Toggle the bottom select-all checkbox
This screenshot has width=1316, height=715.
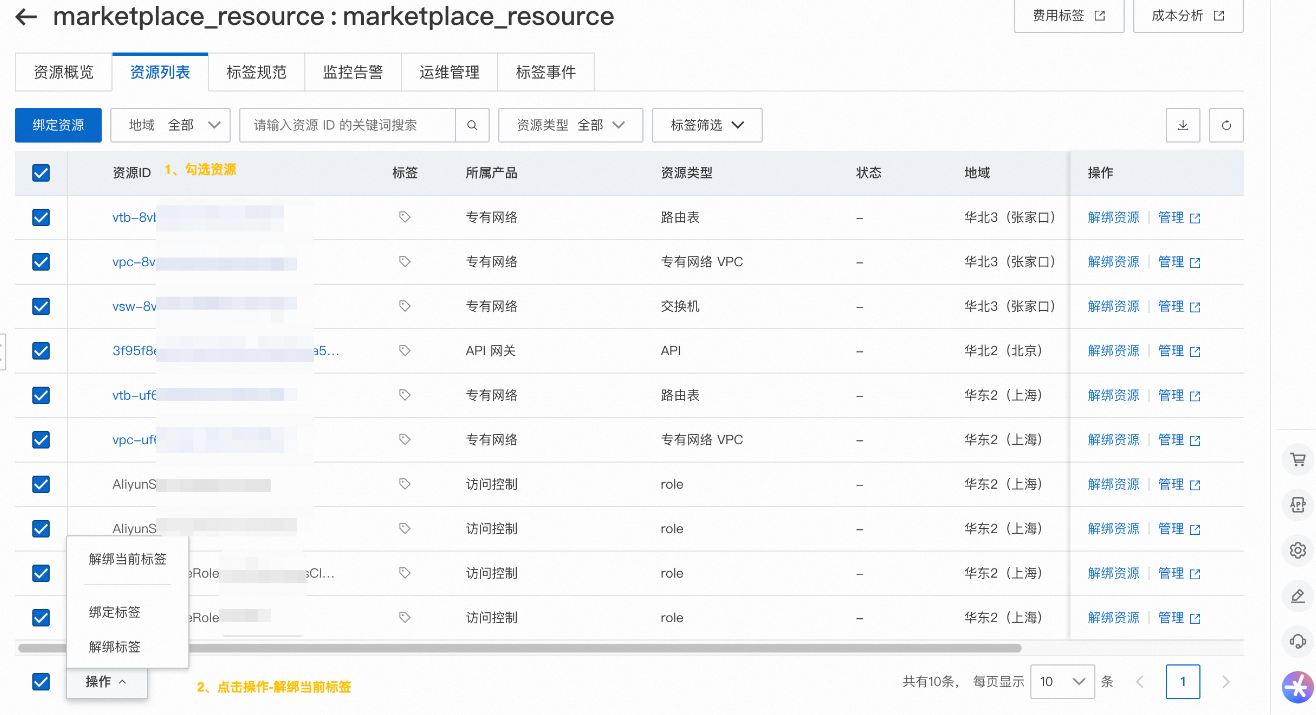(x=41, y=682)
